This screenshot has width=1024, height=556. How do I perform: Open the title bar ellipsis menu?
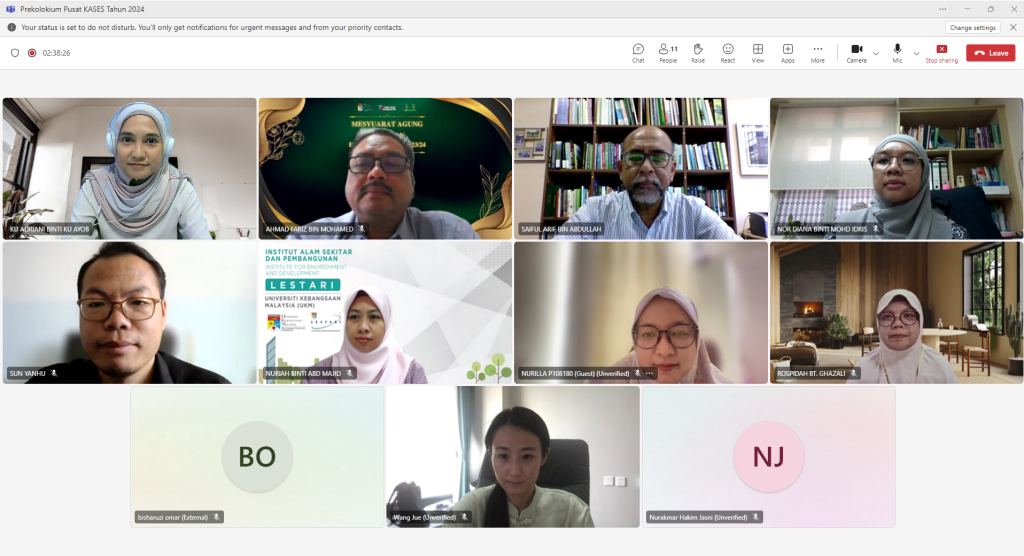coord(941,9)
